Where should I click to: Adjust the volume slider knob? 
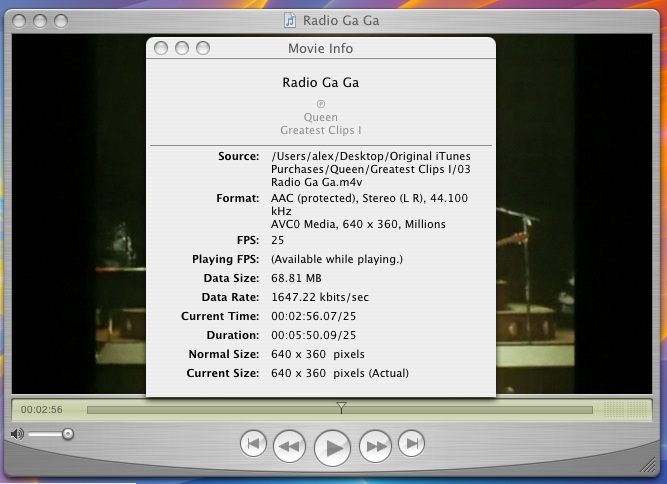click(68, 434)
